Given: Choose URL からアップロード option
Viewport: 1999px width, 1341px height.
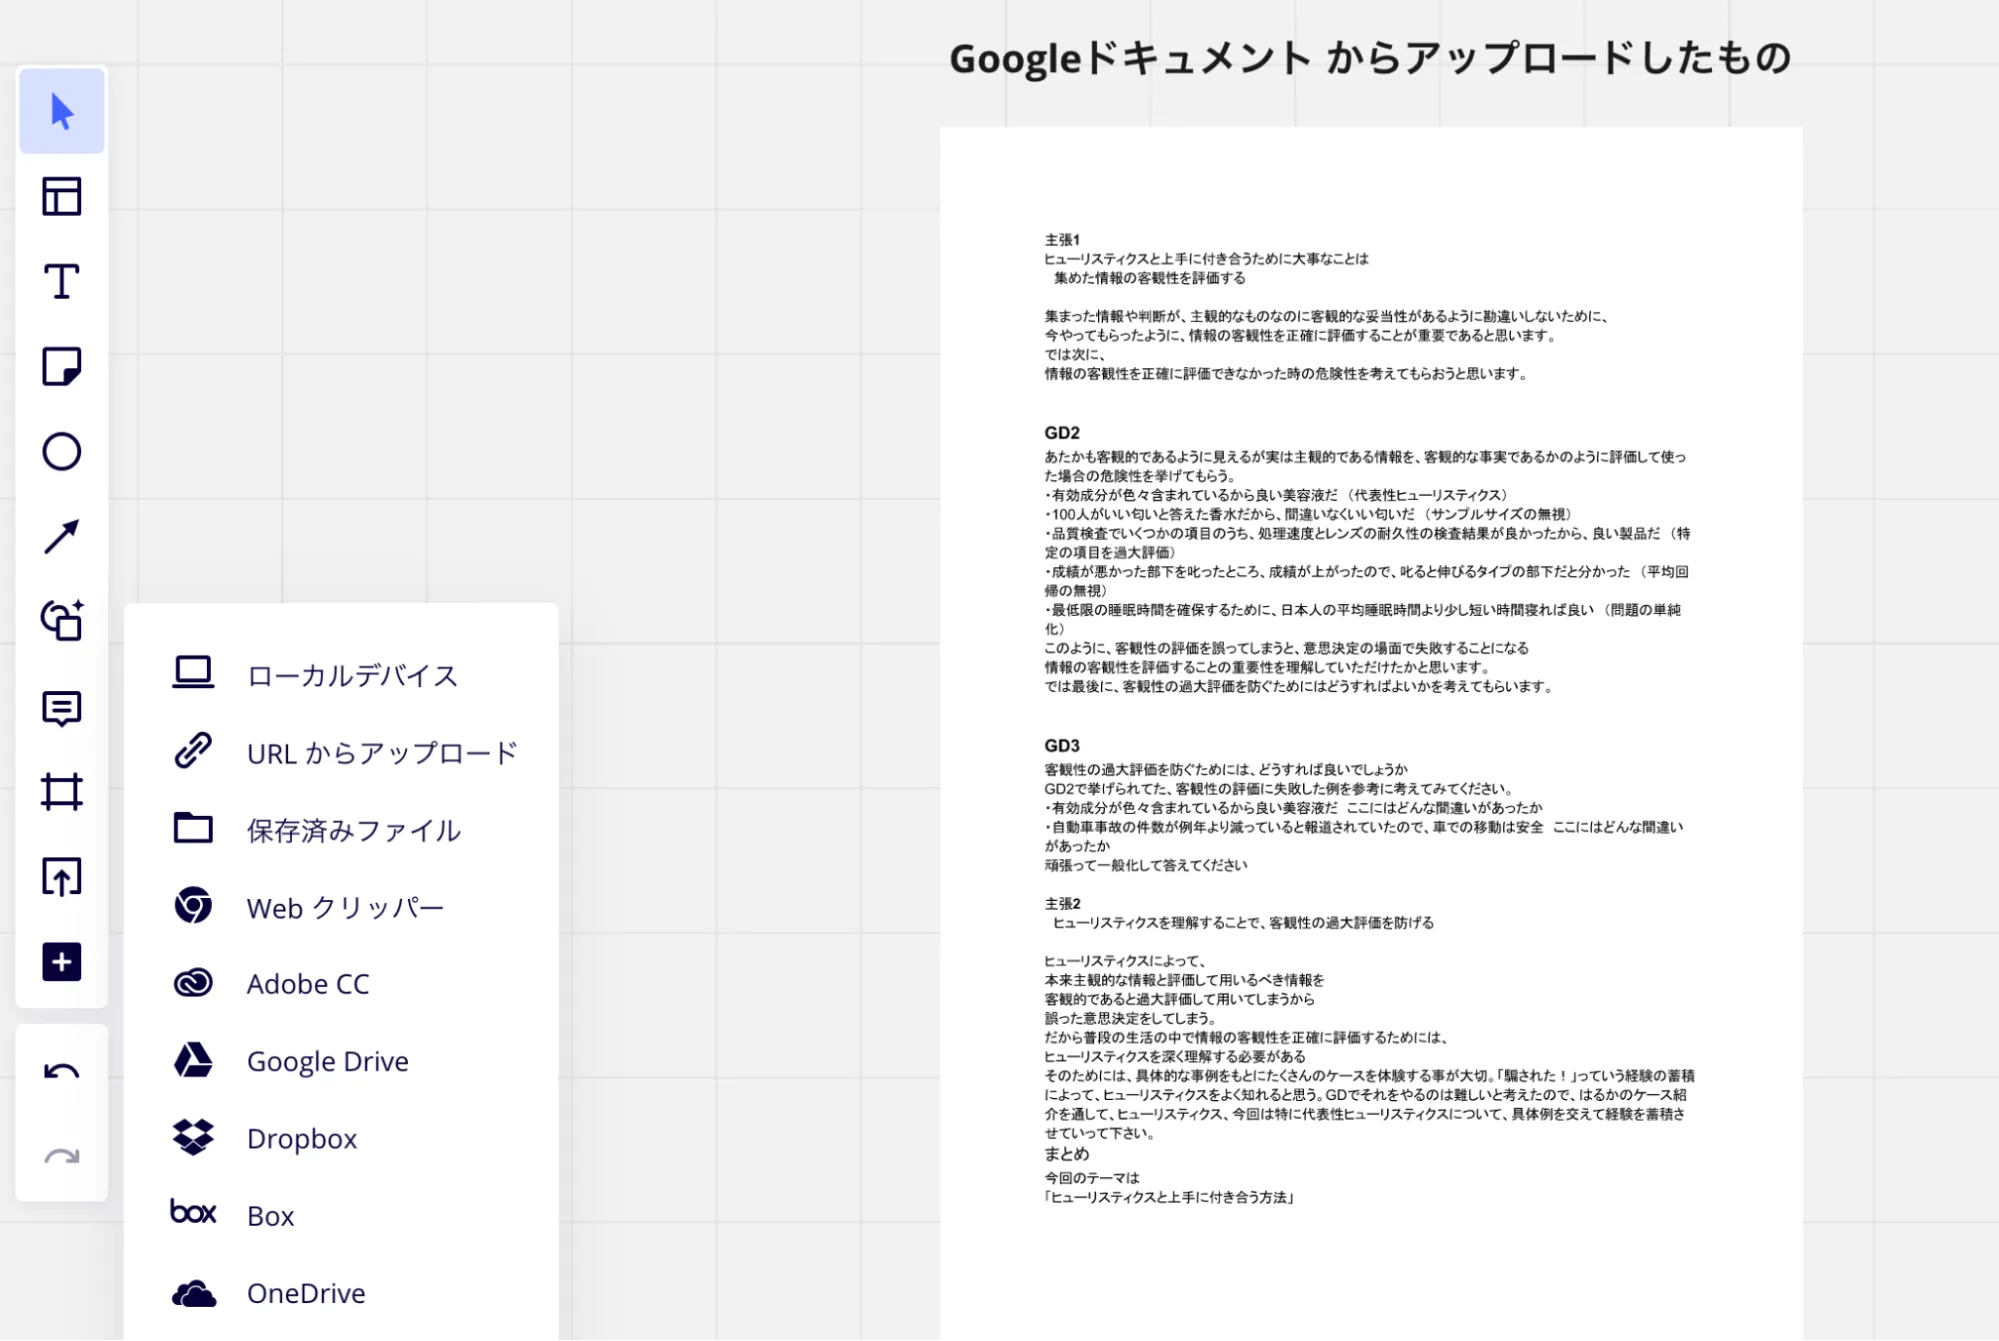Looking at the screenshot, I should 341,752.
